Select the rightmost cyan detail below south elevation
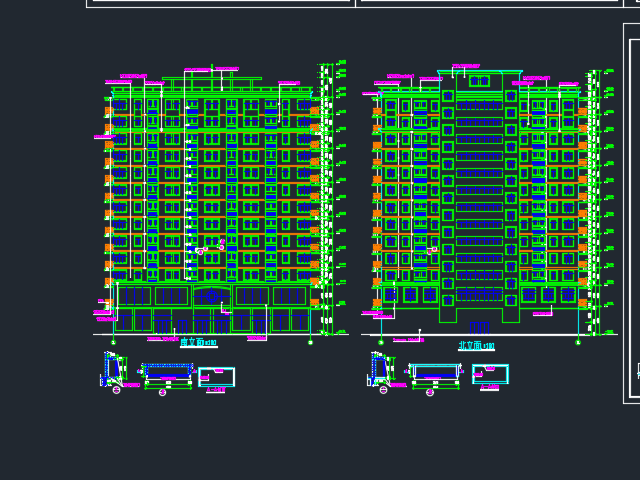This screenshot has width=640, height=480. coord(216,377)
